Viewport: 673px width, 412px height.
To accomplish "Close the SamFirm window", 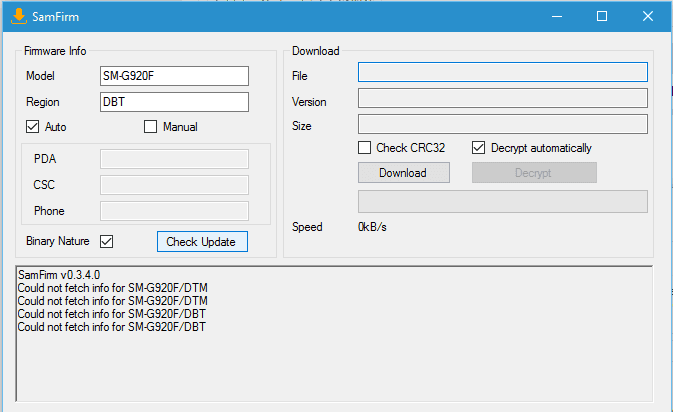I will click(x=648, y=16).
